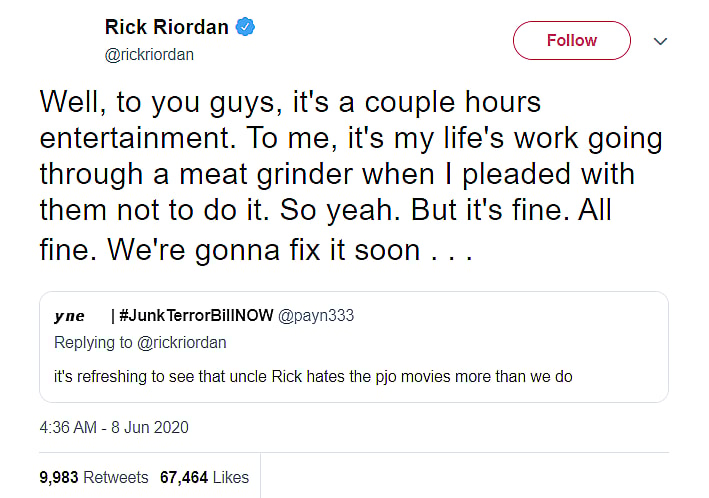The image size is (709, 498).
Task: Follow Rick Riordan
Action: point(571,41)
